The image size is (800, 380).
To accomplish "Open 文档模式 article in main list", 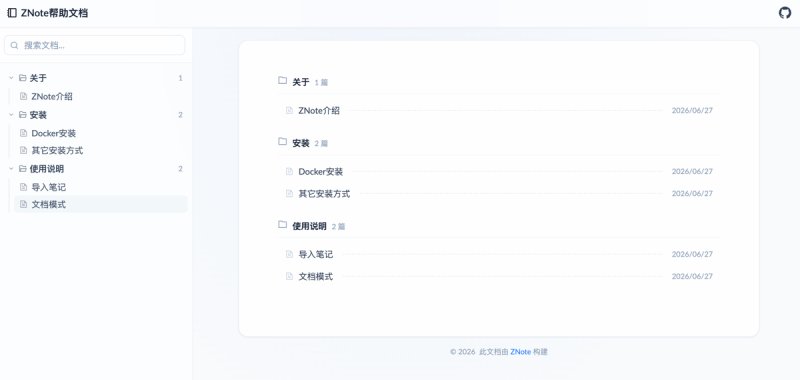I will point(315,276).
